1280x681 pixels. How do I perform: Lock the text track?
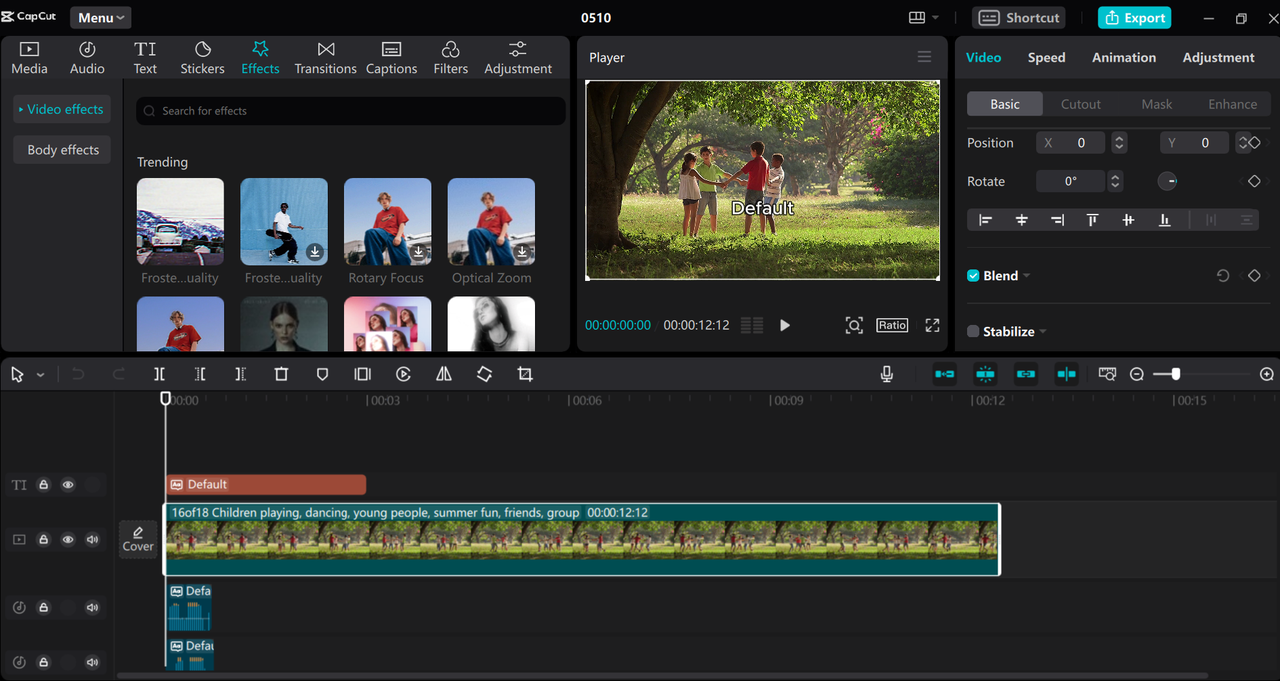pos(44,485)
